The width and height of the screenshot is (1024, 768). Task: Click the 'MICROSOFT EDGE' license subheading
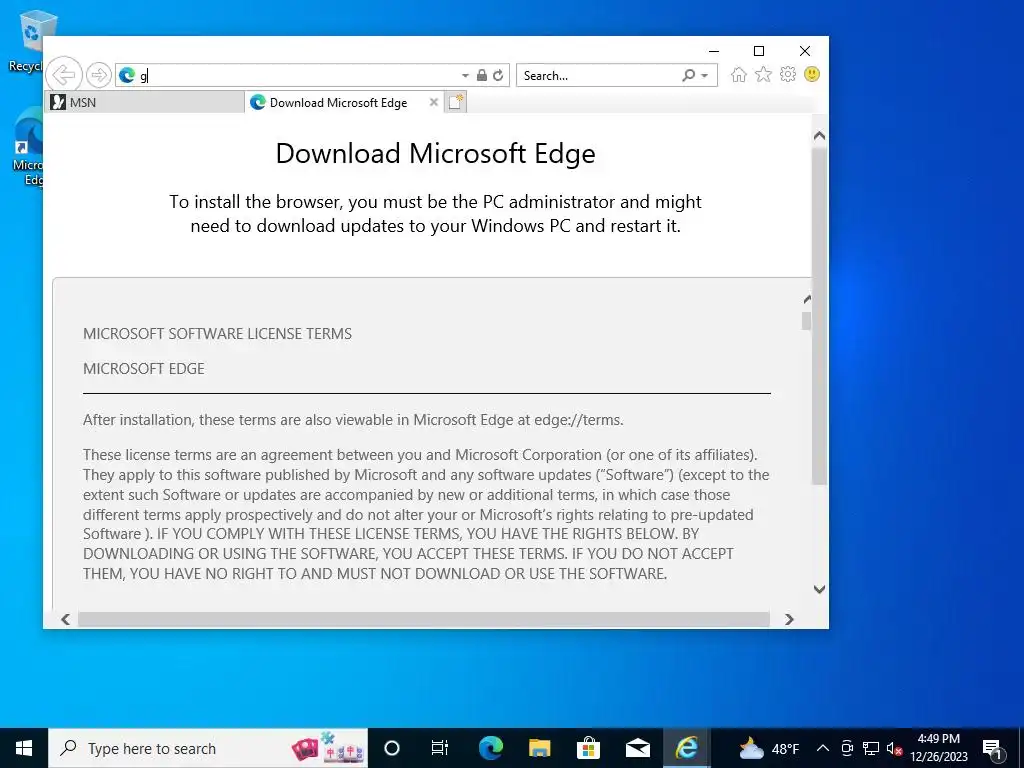pyautogui.click(x=144, y=369)
